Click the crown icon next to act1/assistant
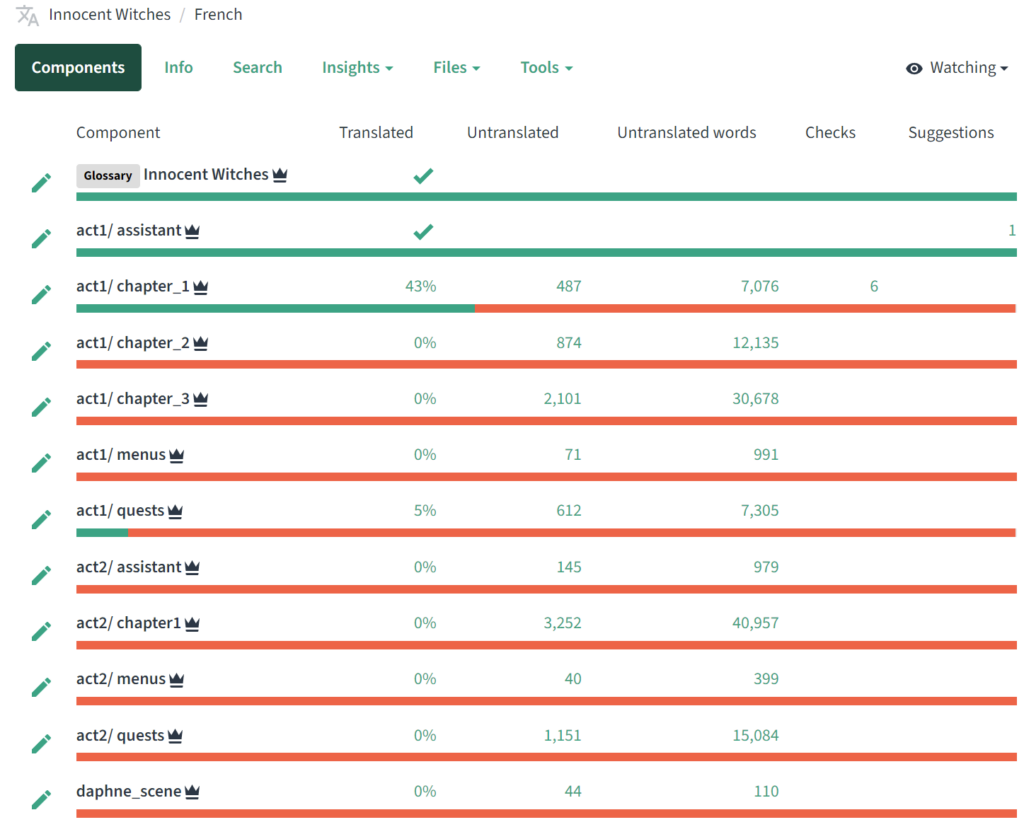1024x827 pixels. click(192, 231)
